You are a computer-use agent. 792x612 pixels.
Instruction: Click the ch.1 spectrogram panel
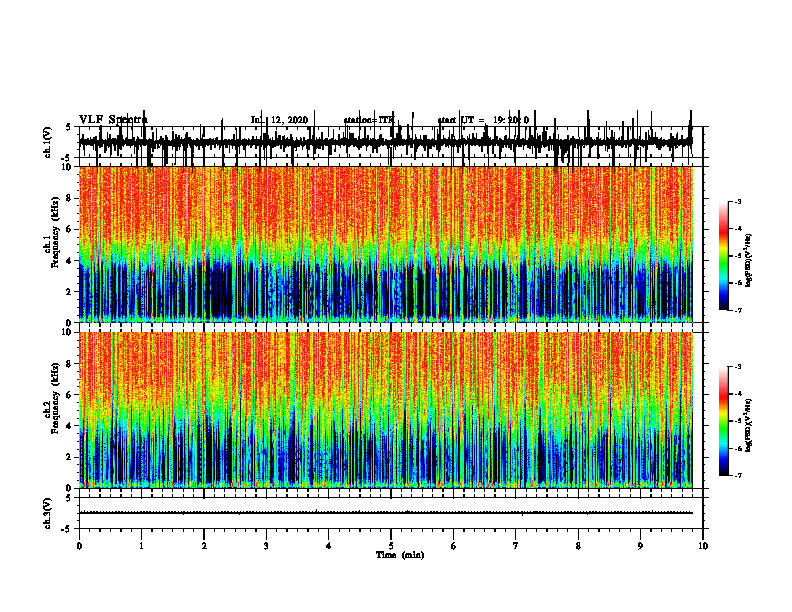[386, 244]
